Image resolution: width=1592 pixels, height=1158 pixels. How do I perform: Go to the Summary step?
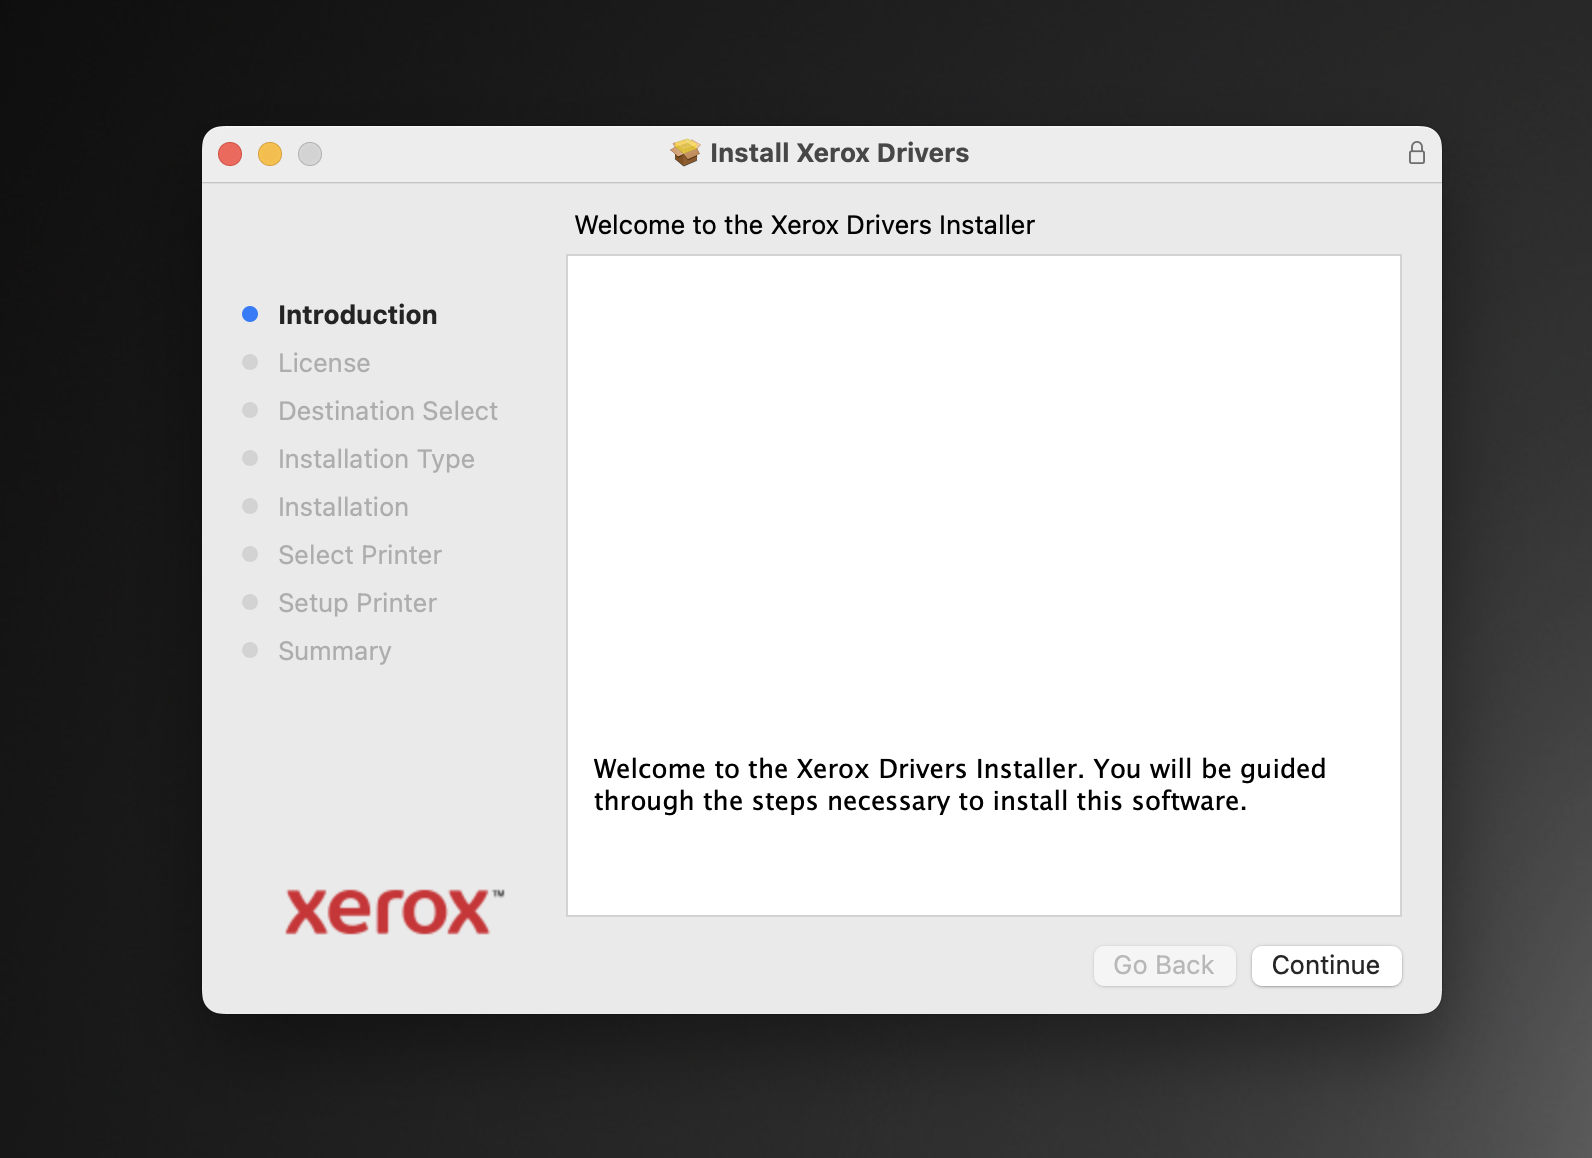coord(334,651)
